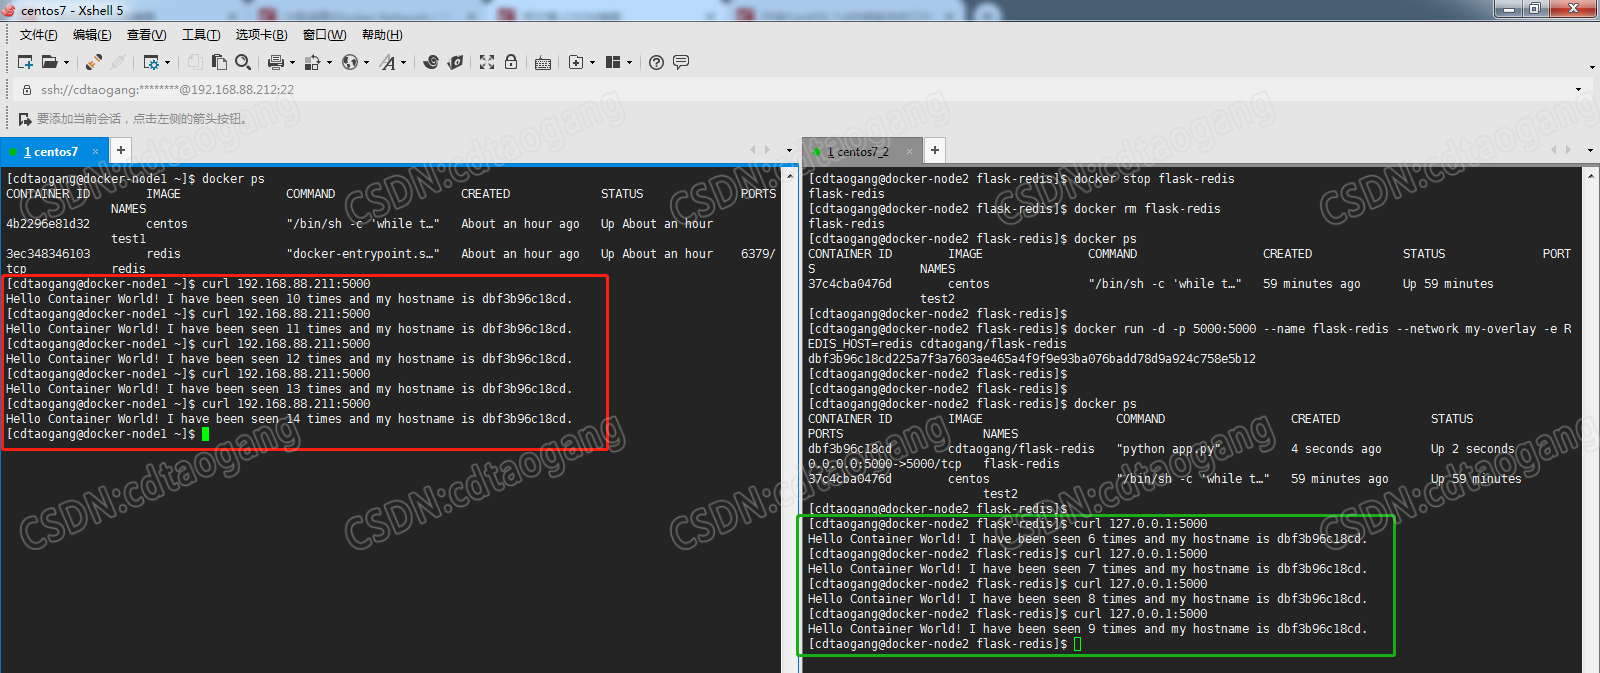Viewport: 1600px width, 673px height.
Task: Click the right pane vertical scrollbar
Action: pyautogui.click(x=1591, y=420)
